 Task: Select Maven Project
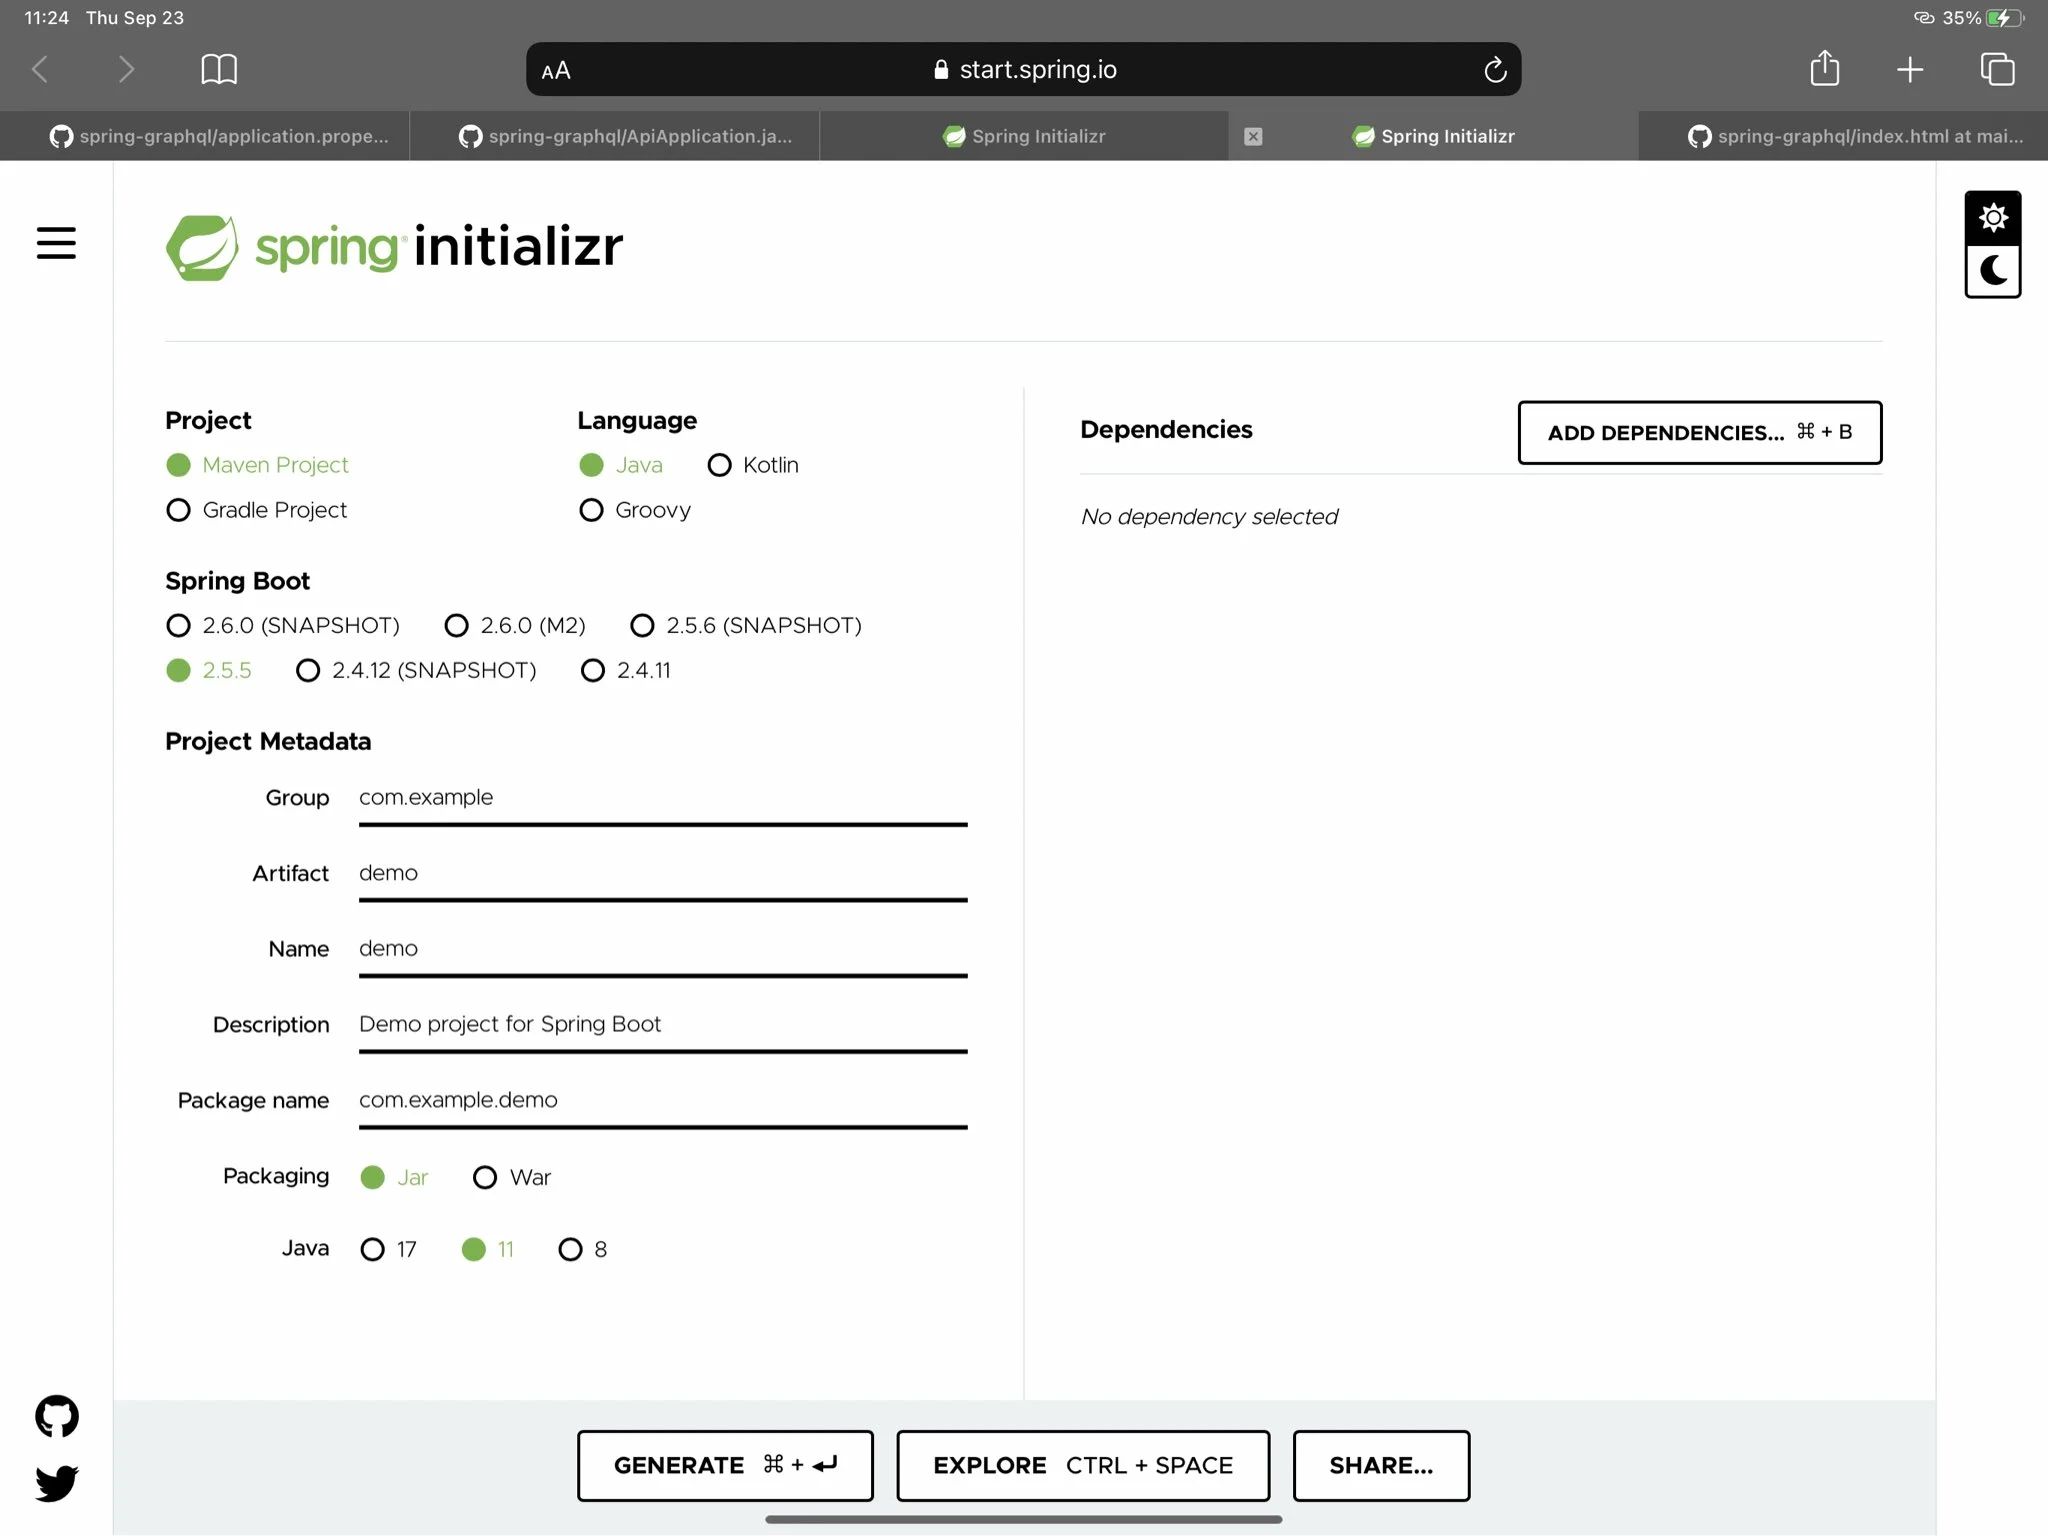point(257,465)
